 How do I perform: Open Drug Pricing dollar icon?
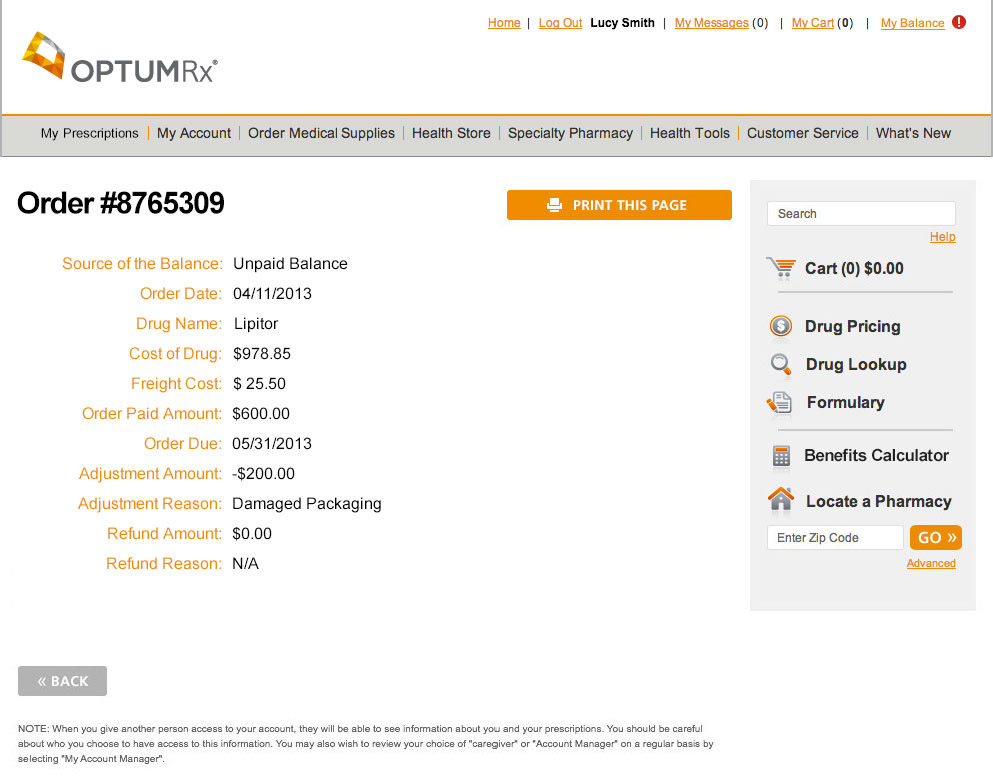pos(780,326)
